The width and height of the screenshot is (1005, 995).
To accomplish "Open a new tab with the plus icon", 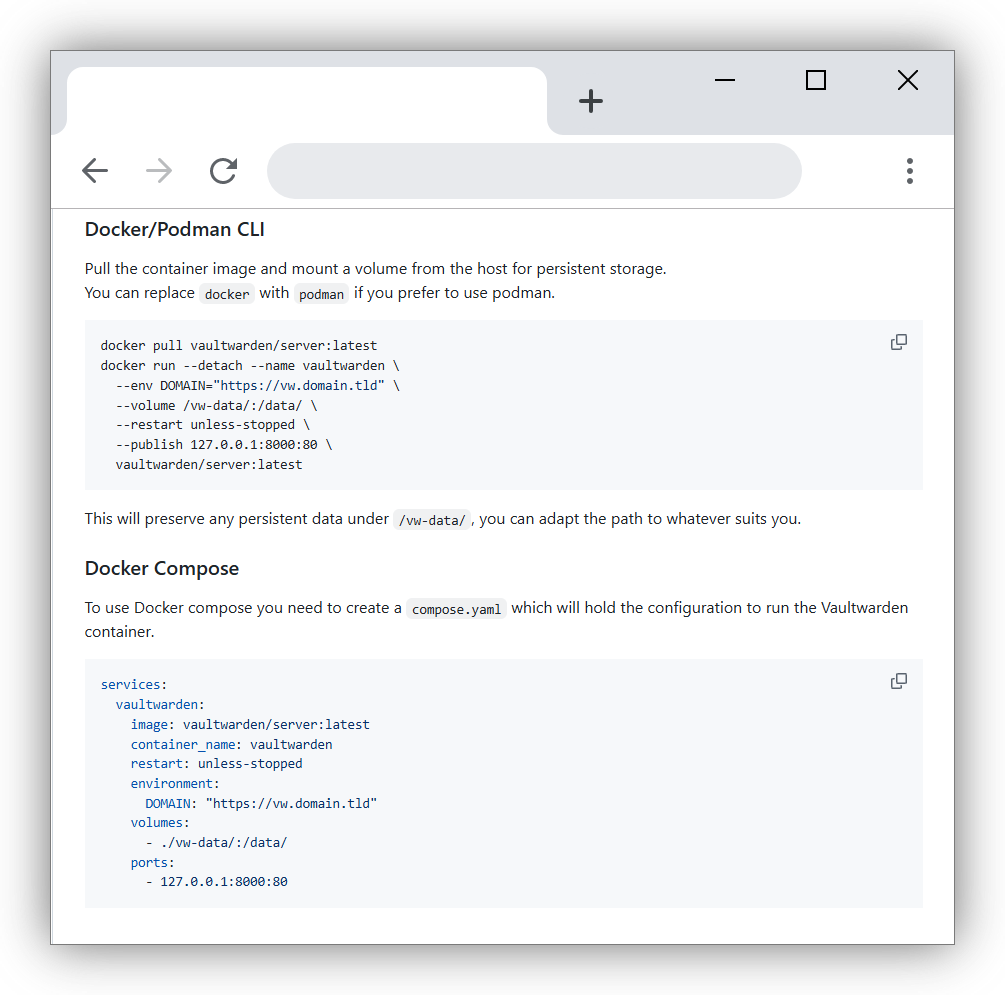I will 590,101.
